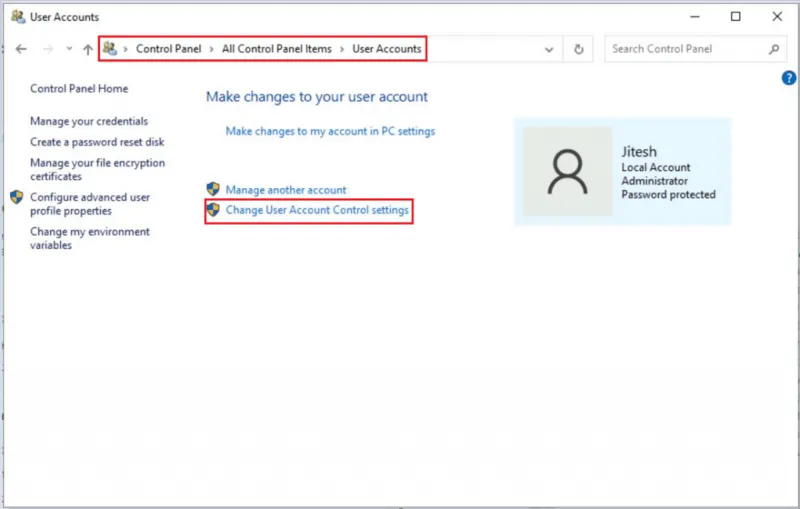The width and height of the screenshot is (800, 509).
Task: Select Control Panel in address breadcrumb
Action: (x=170, y=49)
